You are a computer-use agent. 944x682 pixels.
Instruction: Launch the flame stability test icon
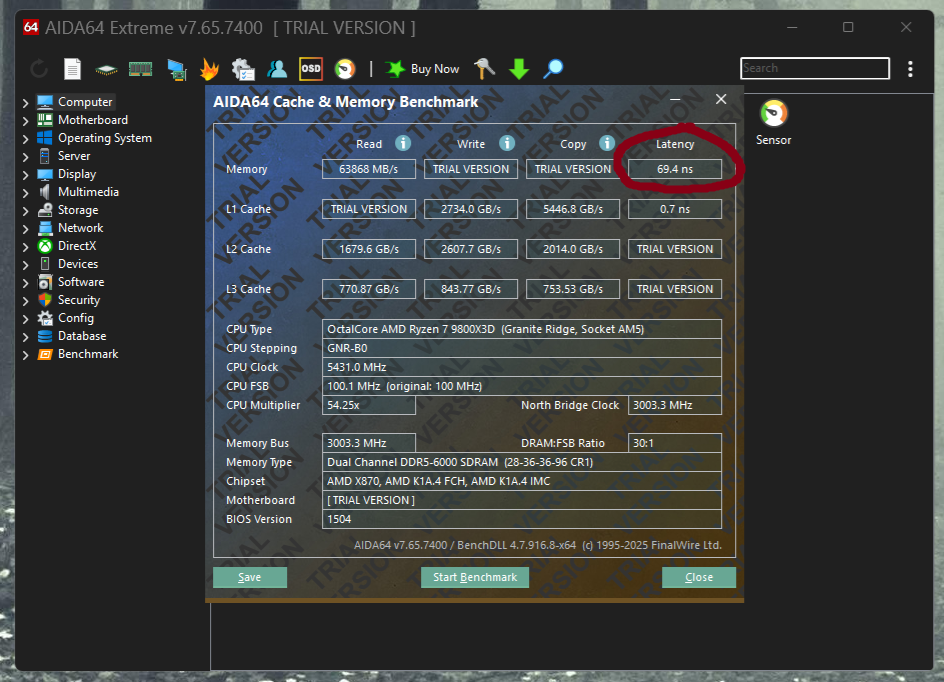pos(209,69)
